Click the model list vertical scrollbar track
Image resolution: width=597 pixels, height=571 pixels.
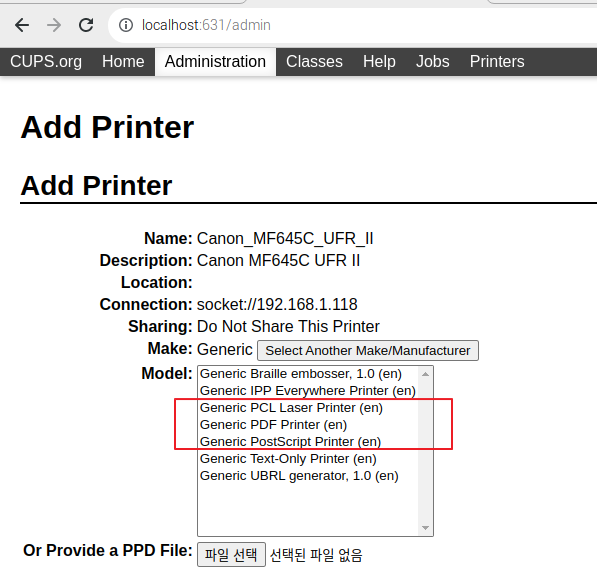click(425, 451)
